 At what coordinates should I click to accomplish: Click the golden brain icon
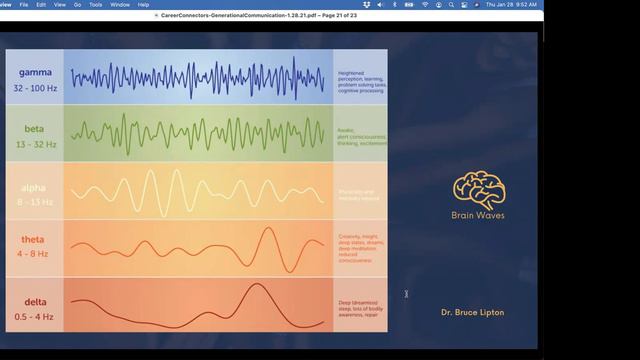coord(479,190)
